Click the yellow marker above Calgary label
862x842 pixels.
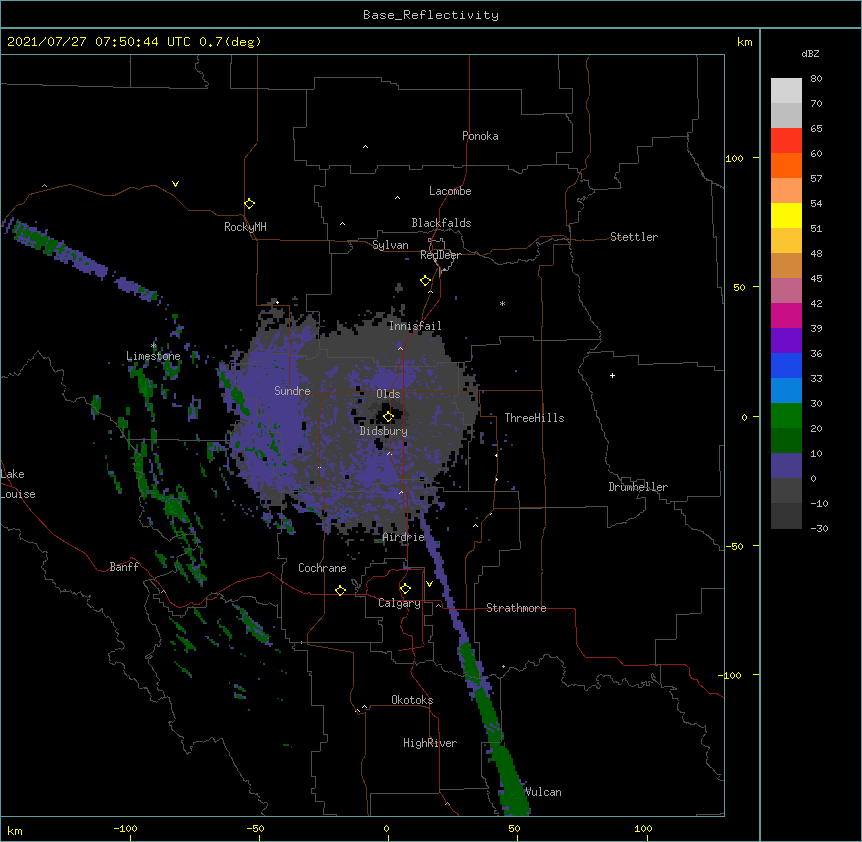coord(405,589)
